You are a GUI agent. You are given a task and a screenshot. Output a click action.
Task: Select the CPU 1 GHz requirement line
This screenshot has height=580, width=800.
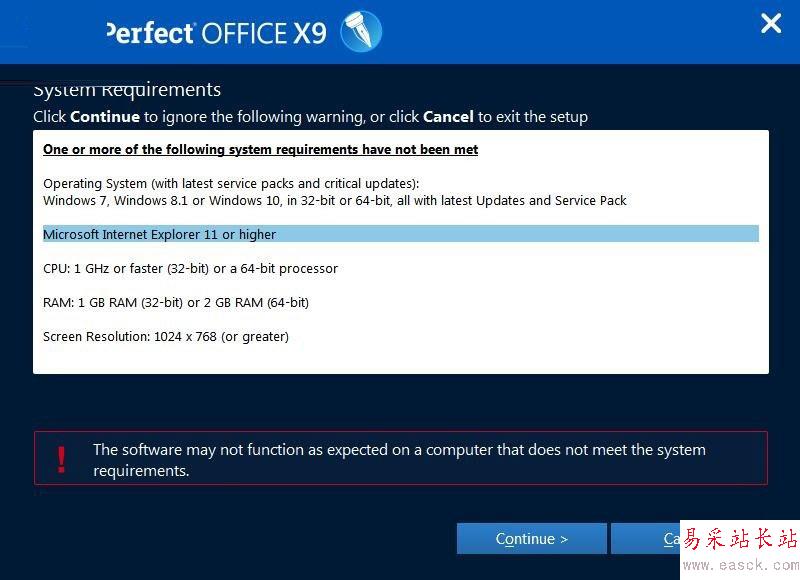(190, 268)
